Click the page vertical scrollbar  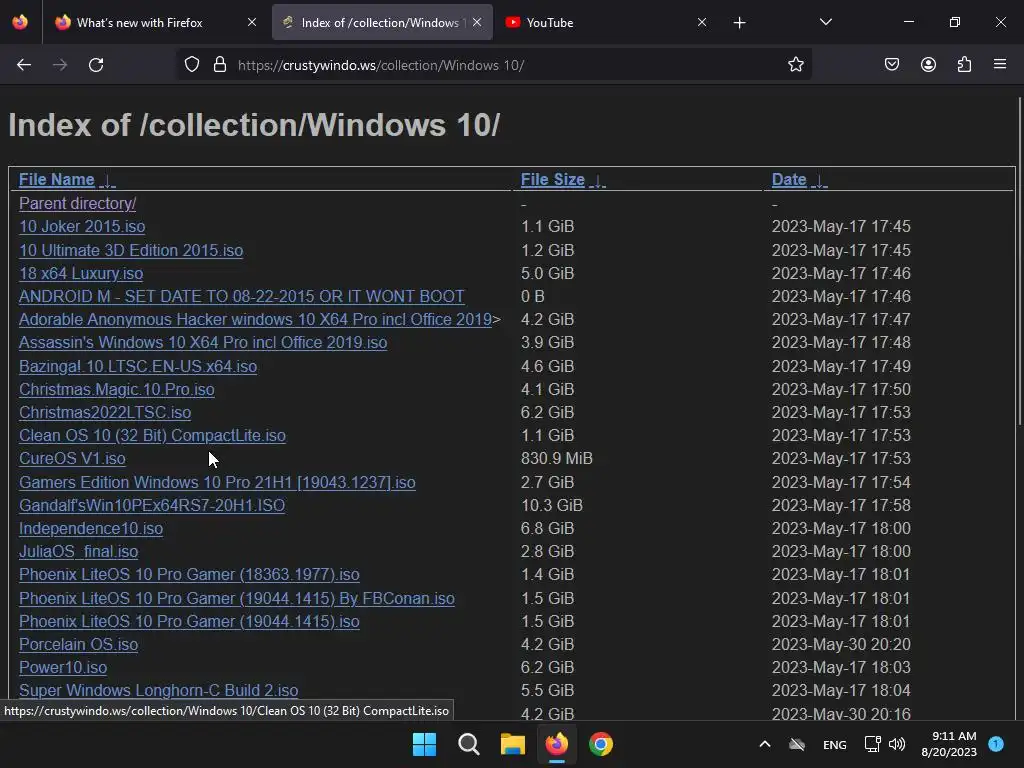[x=1019, y=261]
